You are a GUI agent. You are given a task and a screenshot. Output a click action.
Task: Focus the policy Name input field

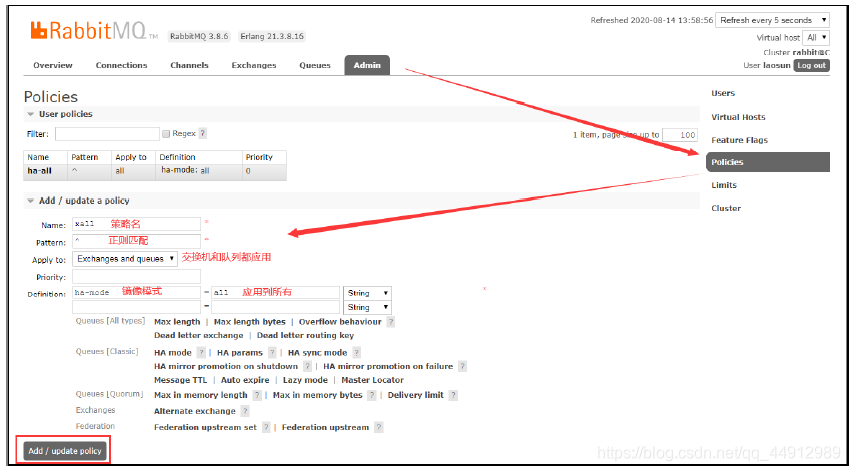[137, 224]
